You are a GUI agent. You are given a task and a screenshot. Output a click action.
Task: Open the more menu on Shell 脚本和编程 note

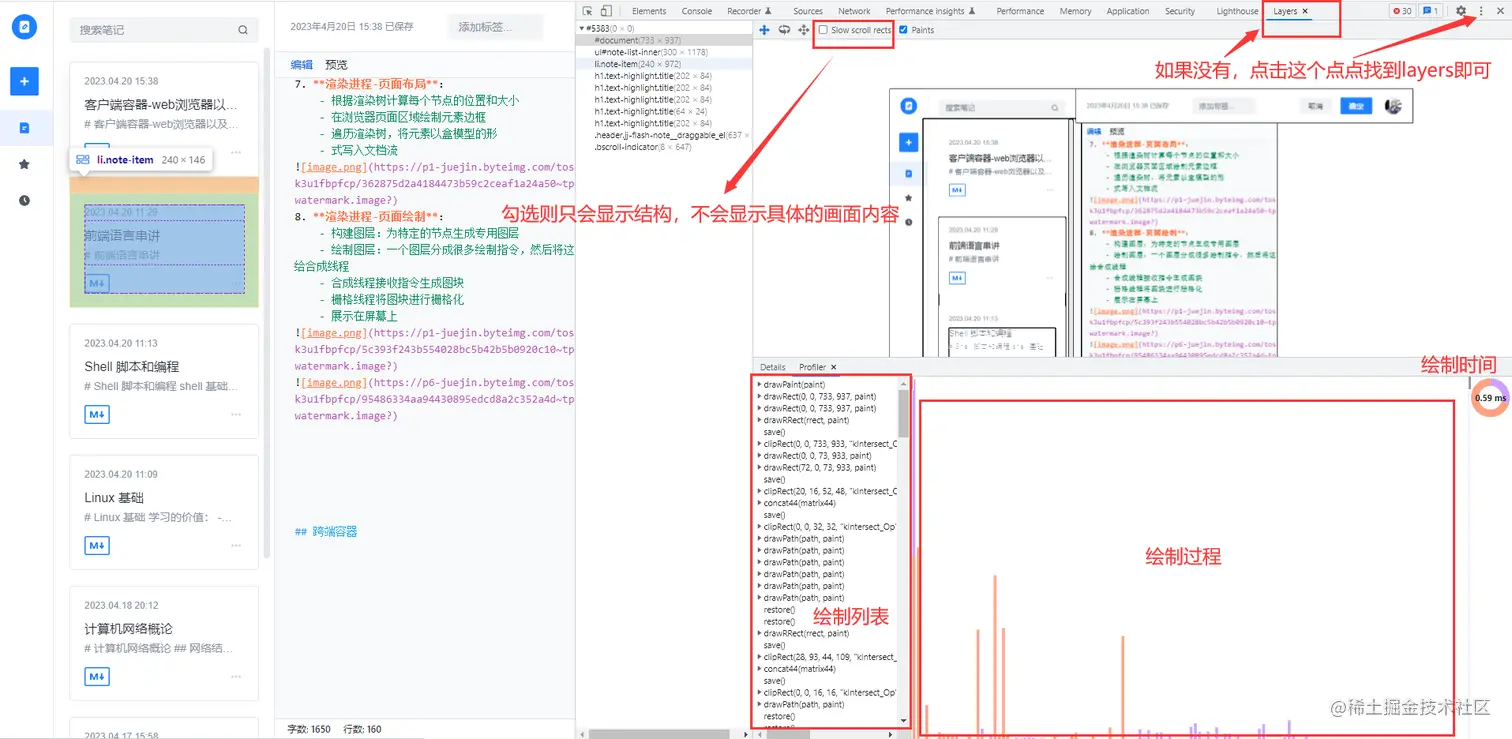(x=236, y=415)
